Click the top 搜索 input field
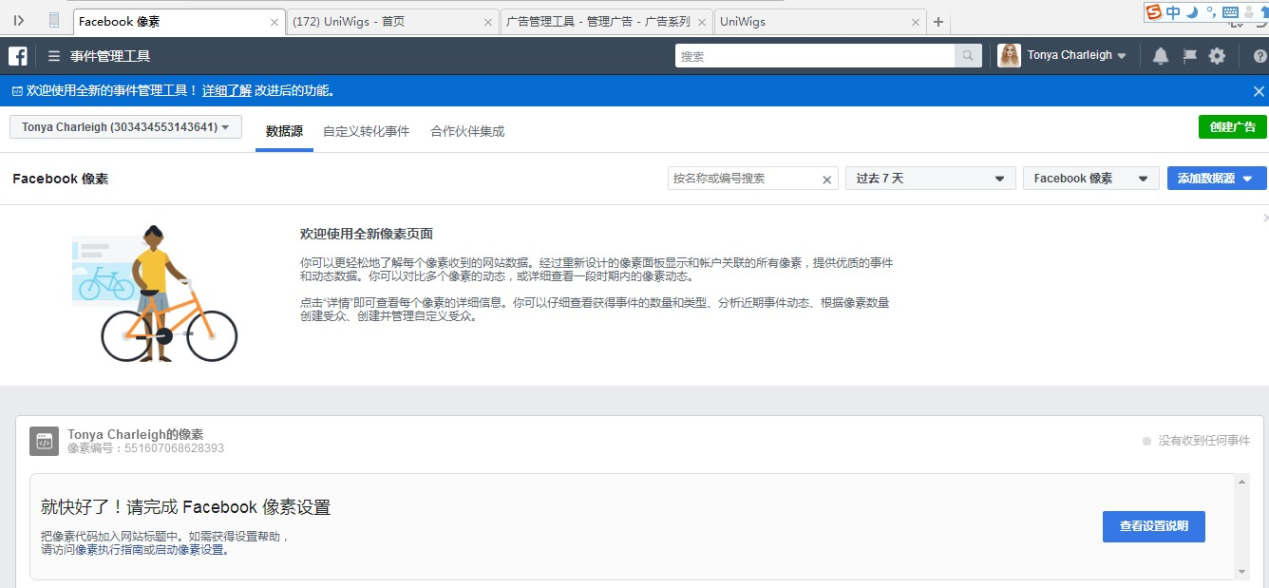Screen dimensions: 1269x588 pos(815,56)
